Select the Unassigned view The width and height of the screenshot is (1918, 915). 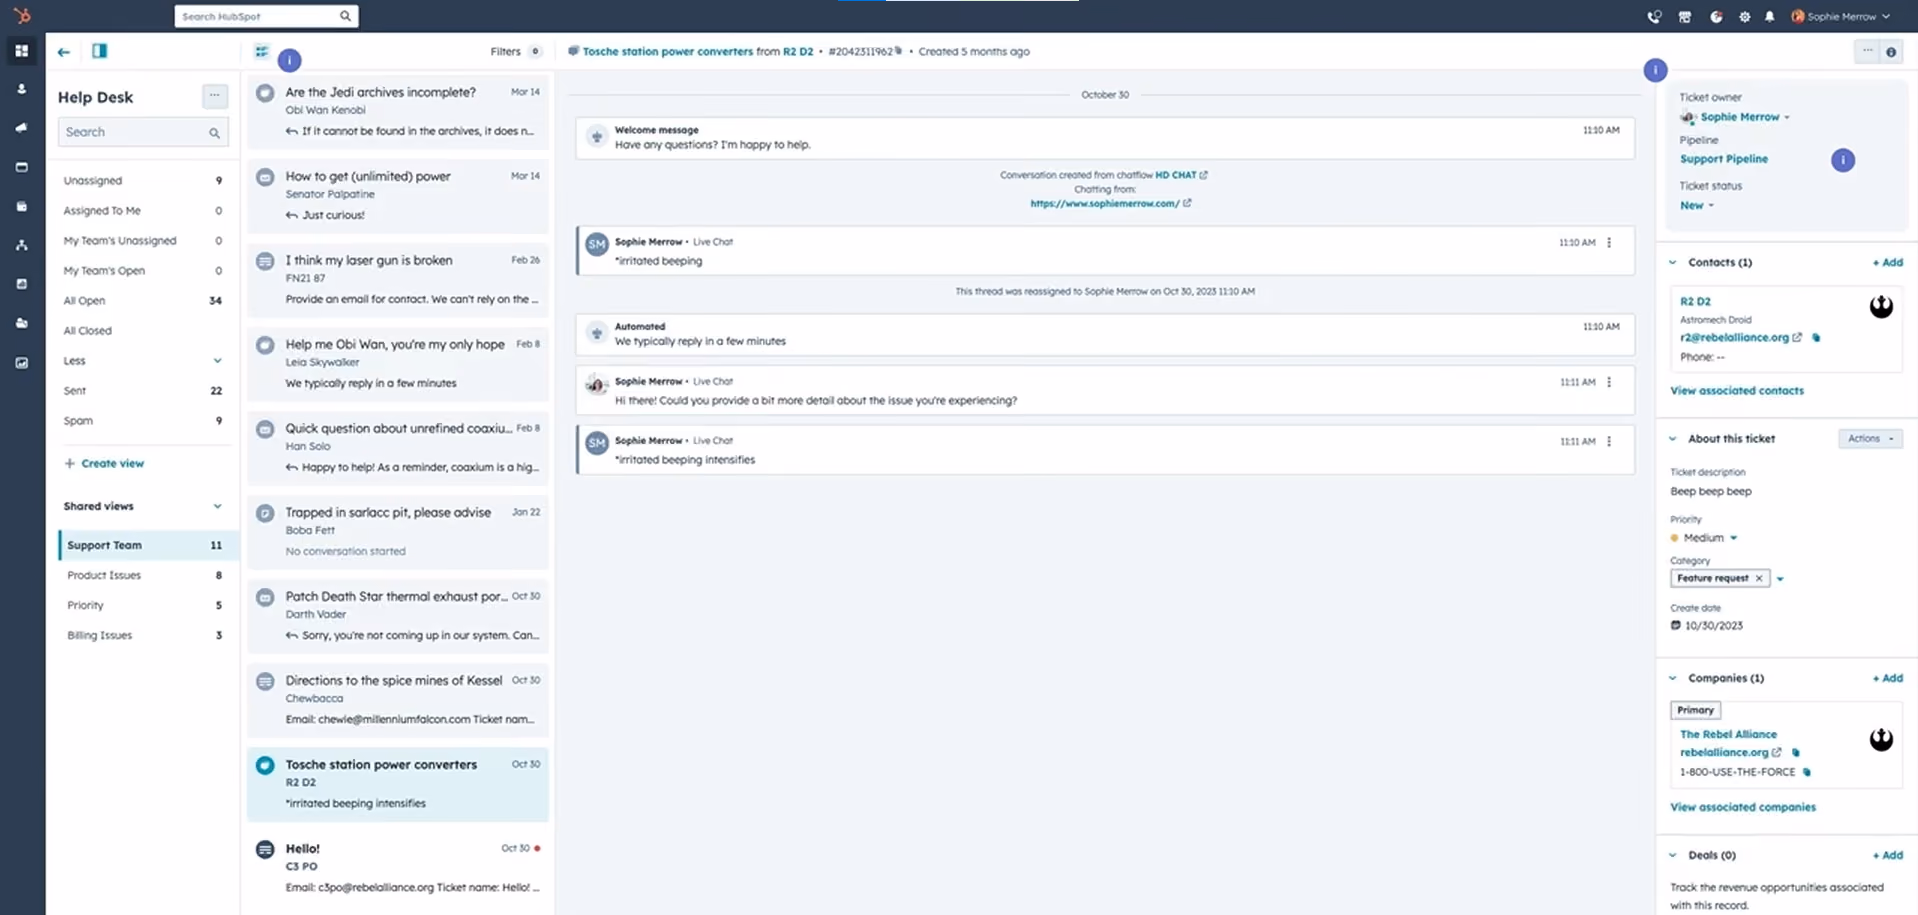[x=143, y=181]
